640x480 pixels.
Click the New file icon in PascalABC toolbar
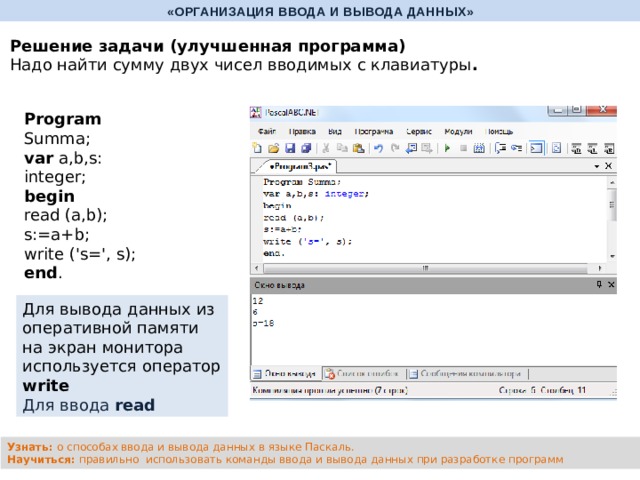tap(257, 148)
